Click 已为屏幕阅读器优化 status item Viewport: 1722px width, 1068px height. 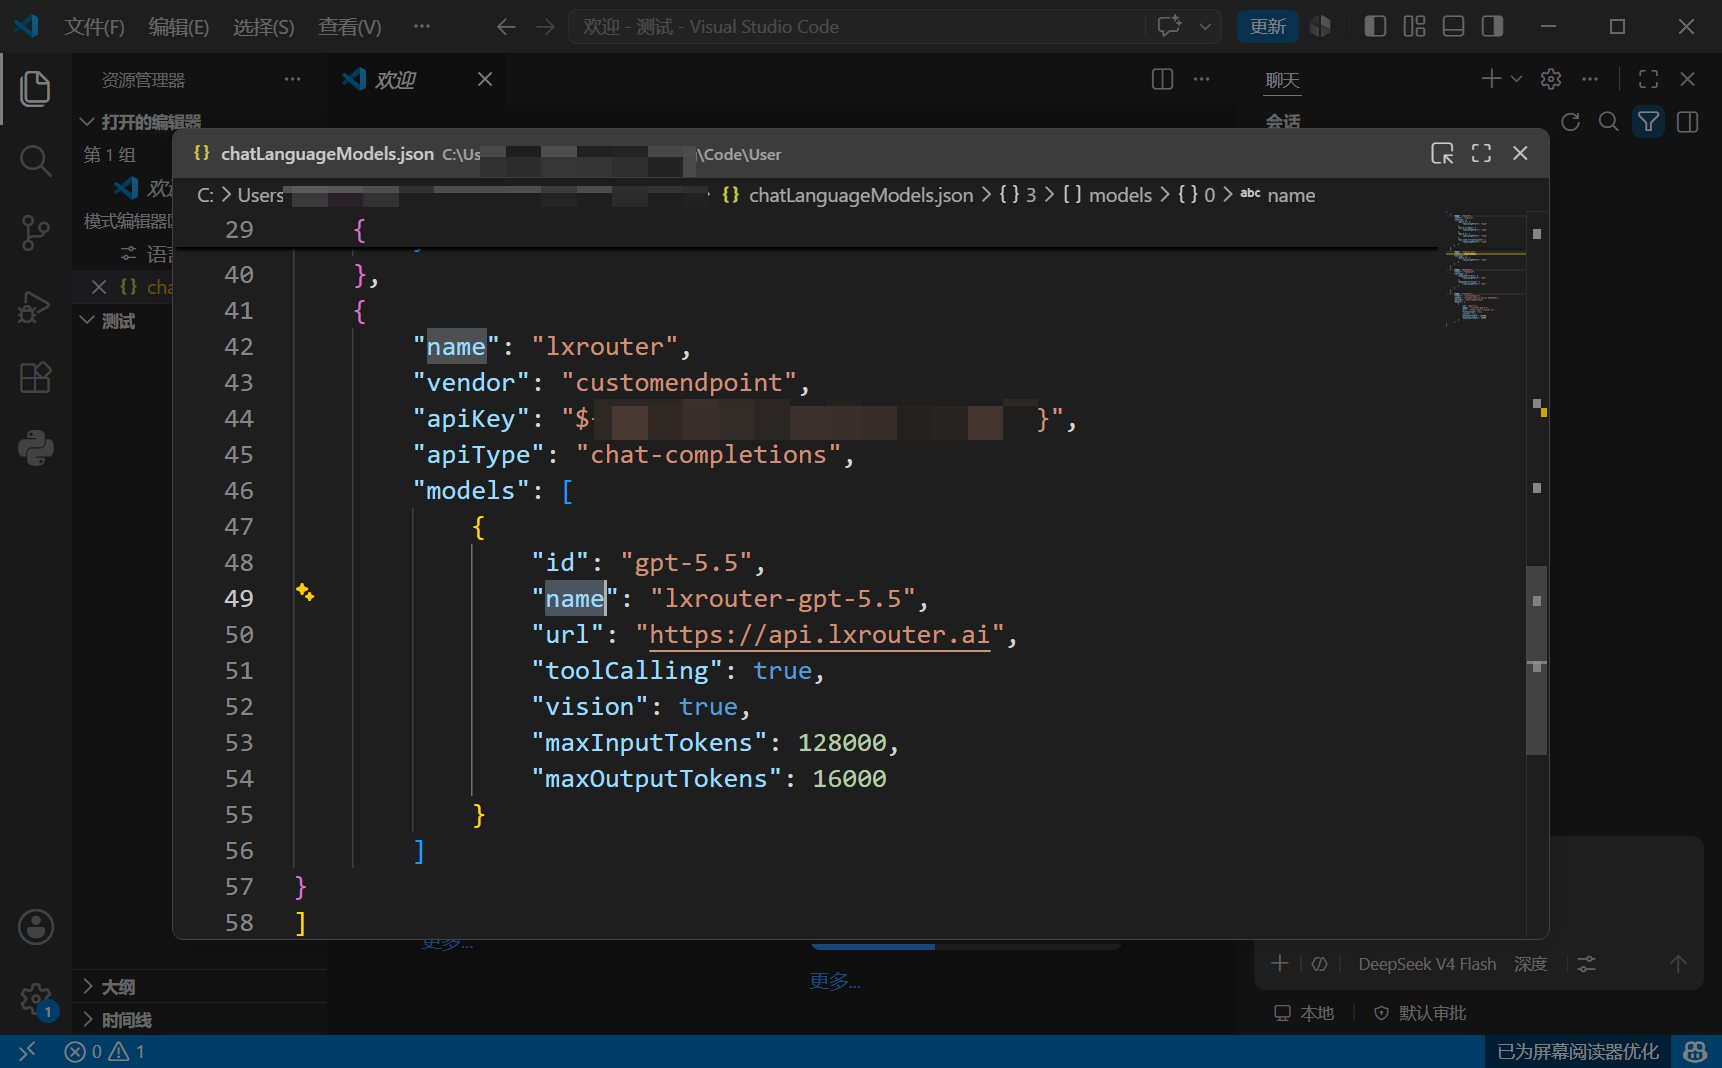click(x=1578, y=1051)
